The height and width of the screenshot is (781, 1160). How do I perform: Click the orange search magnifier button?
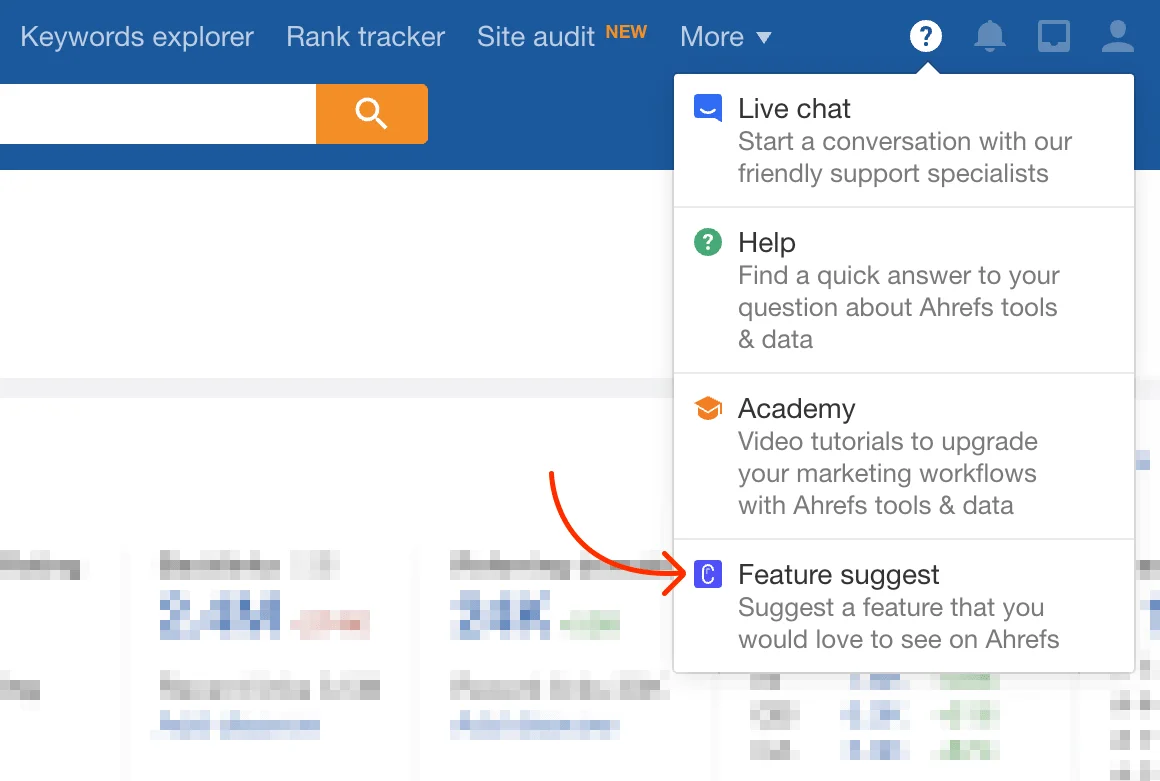(x=371, y=113)
